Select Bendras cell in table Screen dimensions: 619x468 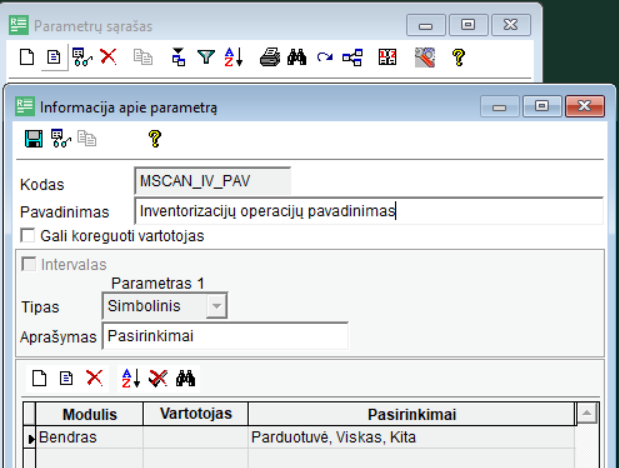click(90, 437)
